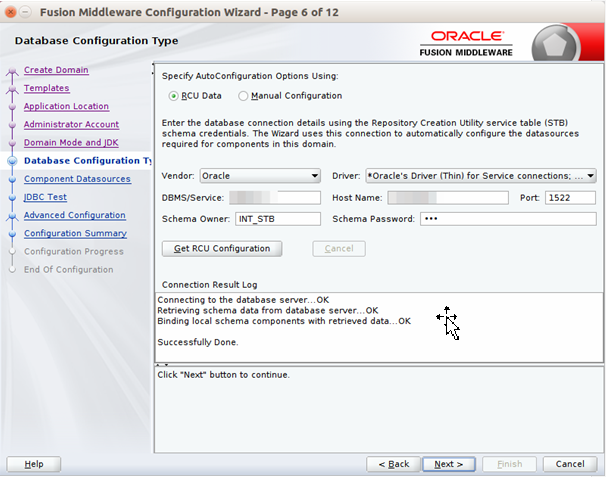Click the Administrator Account step bullet
606x477 pixels.
(x=12, y=124)
